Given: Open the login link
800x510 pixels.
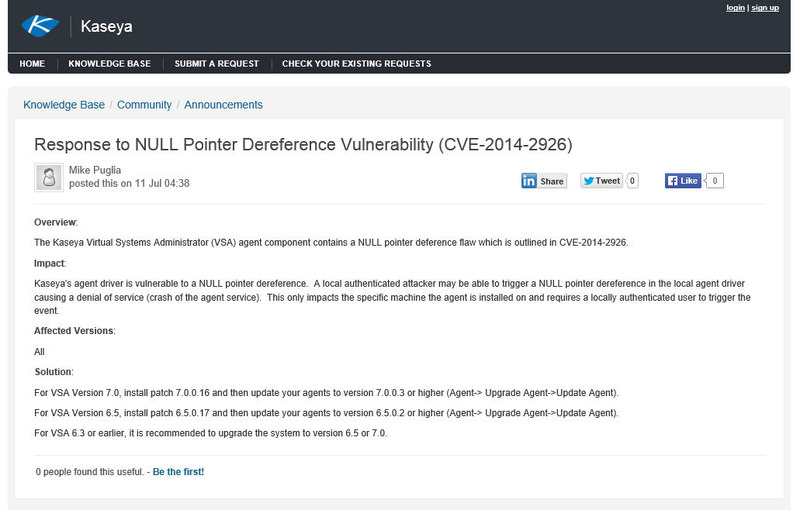Looking at the screenshot, I should (735, 8).
